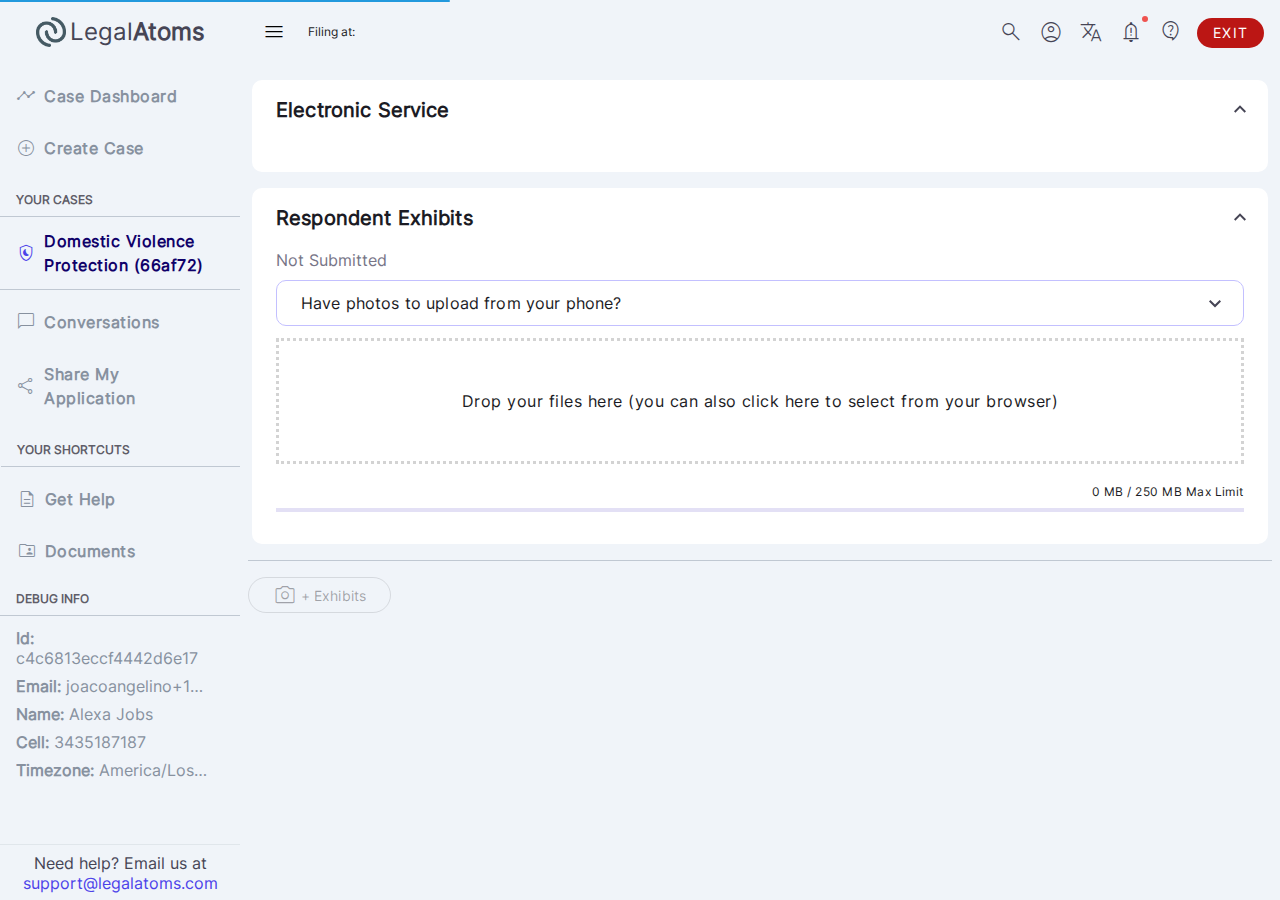
Task: Click the Timezone: America/Los... entry
Action: [112, 770]
